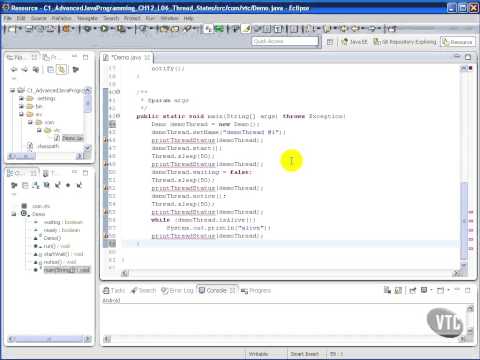Open the New file dropdown arrow
Image resolution: width=480 pixels, height=360 pixels.
pyautogui.click(x=19, y=29)
